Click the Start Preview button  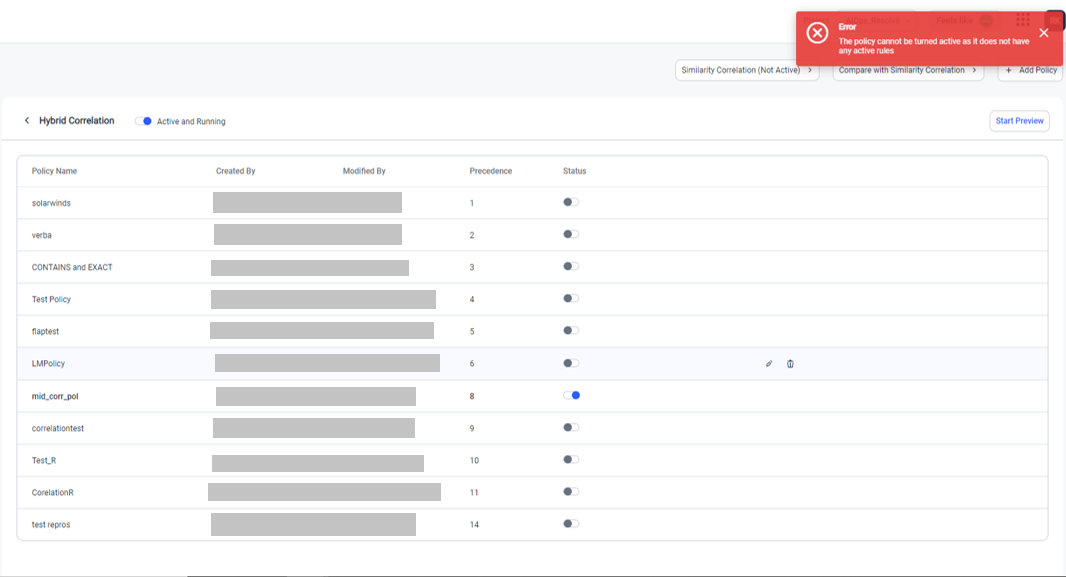1019,121
